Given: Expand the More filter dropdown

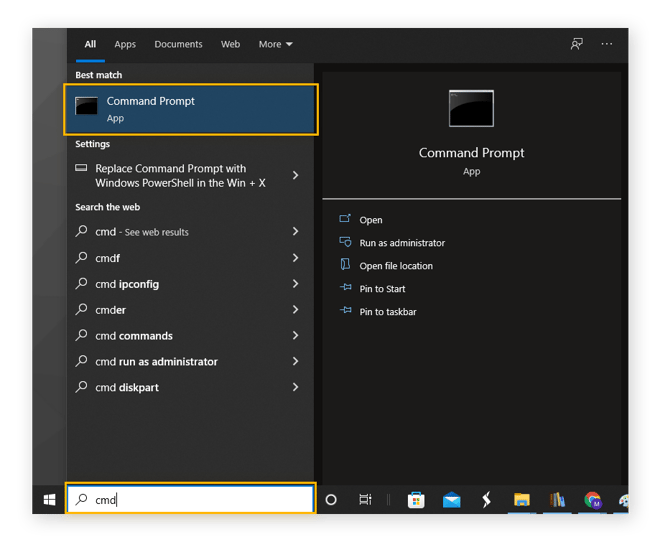Looking at the screenshot, I should pos(275,44).
